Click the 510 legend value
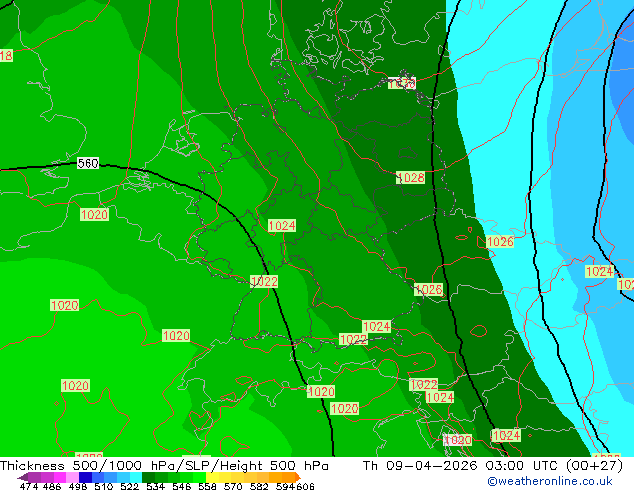 pos(104,486)
